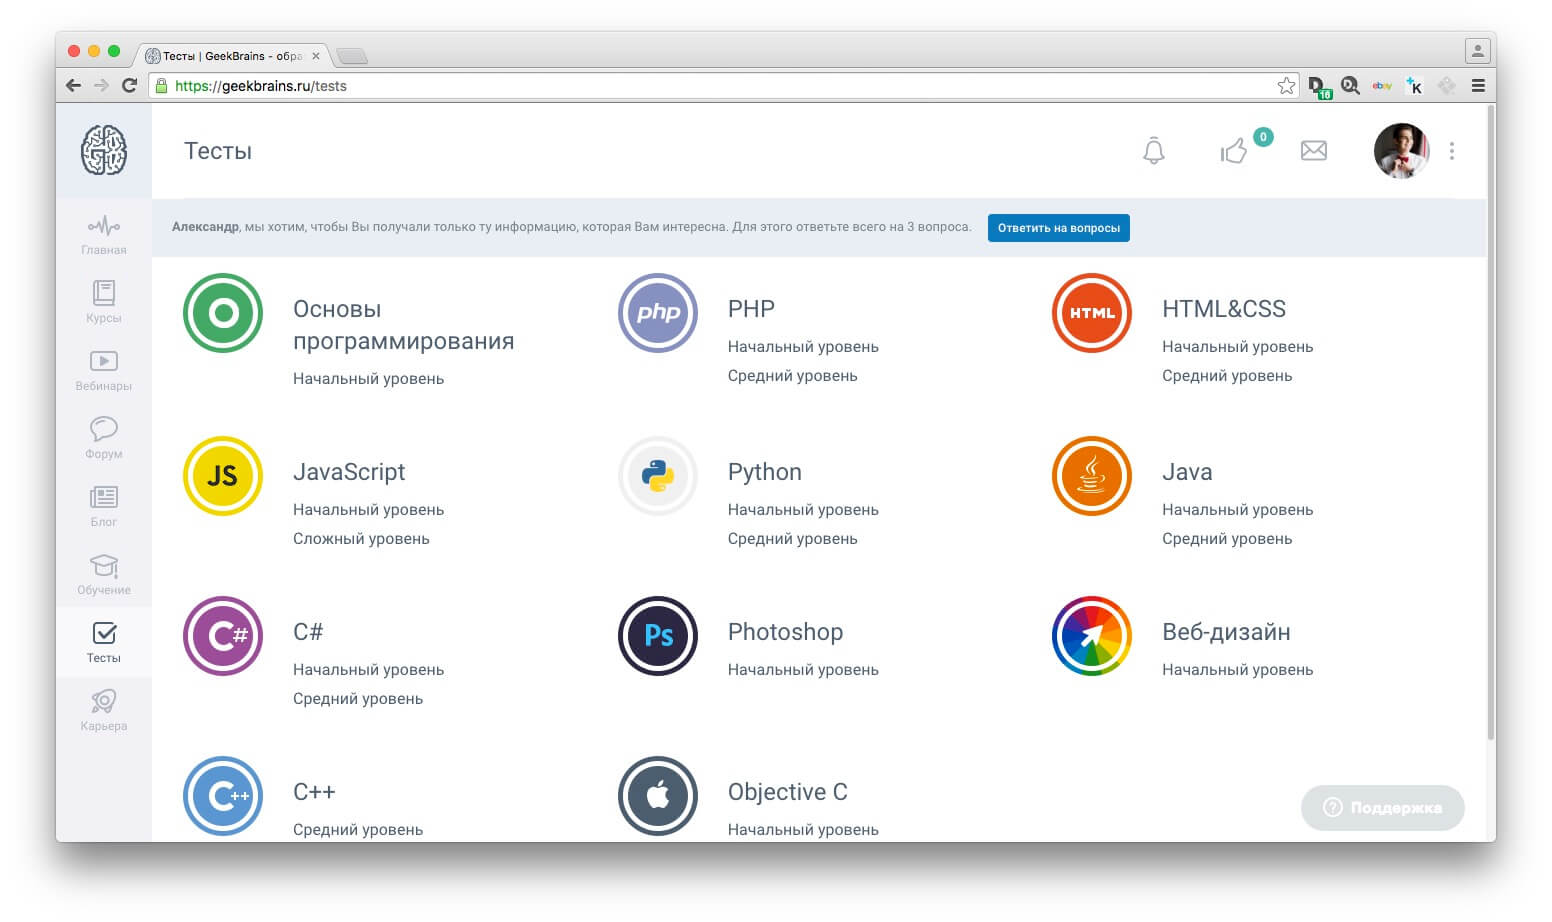Open JavaScript Начальный уровень test
Viewport: 1552px width, 922px height.
368,510
